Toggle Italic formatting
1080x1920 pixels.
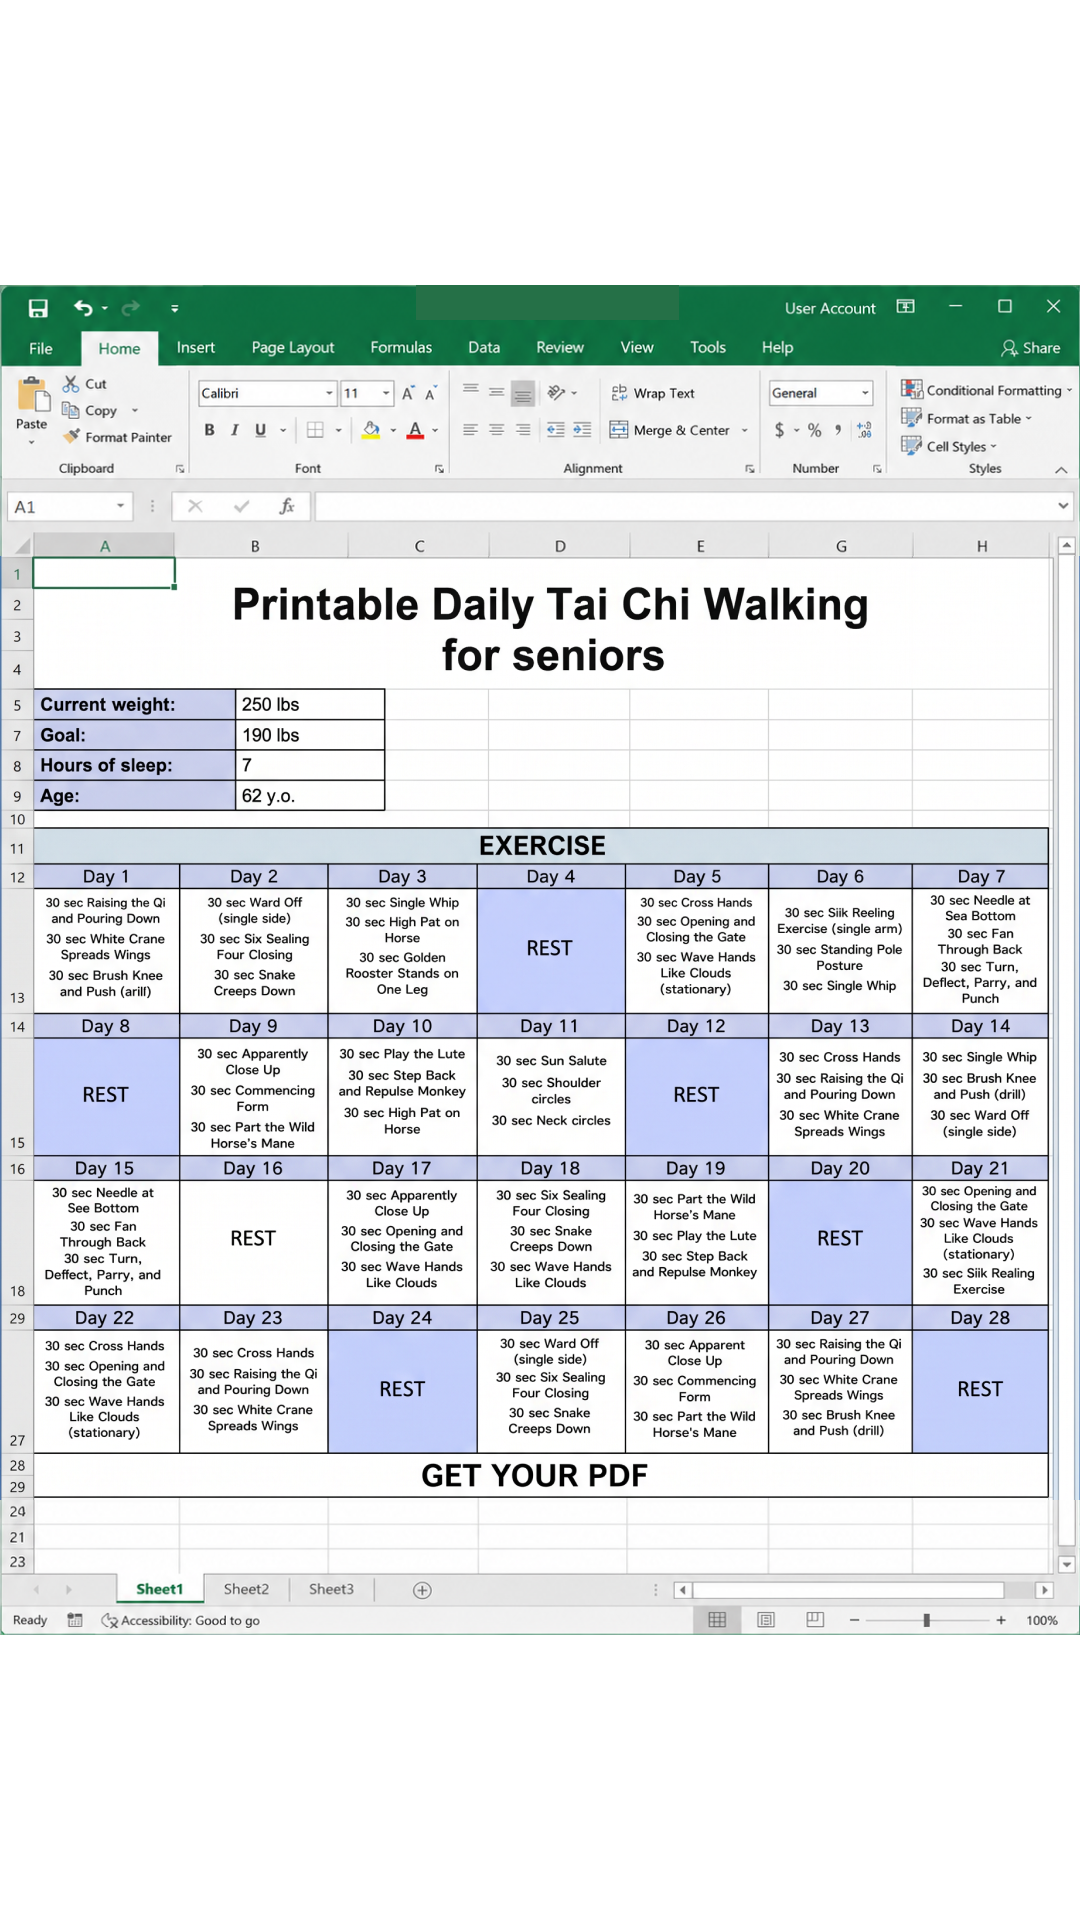tap(235, 430)
